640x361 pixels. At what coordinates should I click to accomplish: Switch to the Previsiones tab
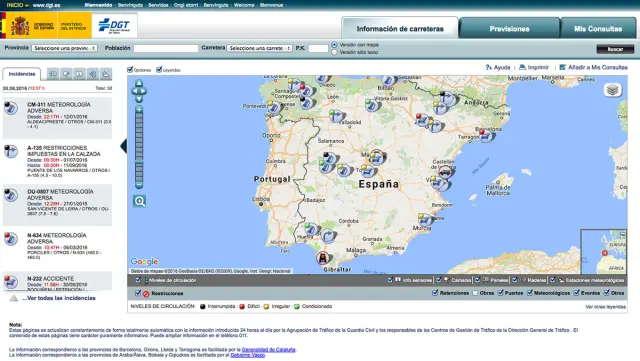[509, 29]
